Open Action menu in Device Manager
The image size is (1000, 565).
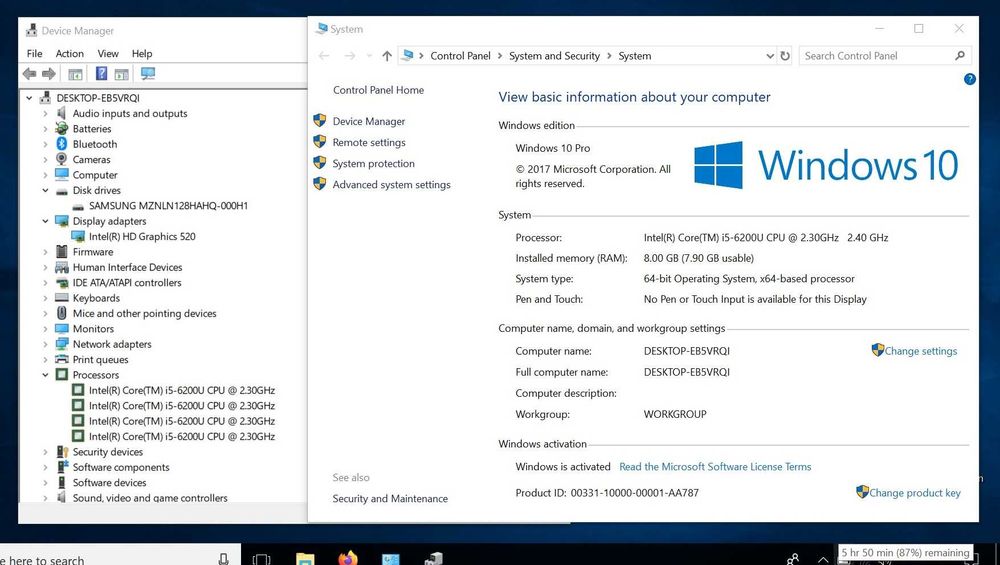pos(70,54)
